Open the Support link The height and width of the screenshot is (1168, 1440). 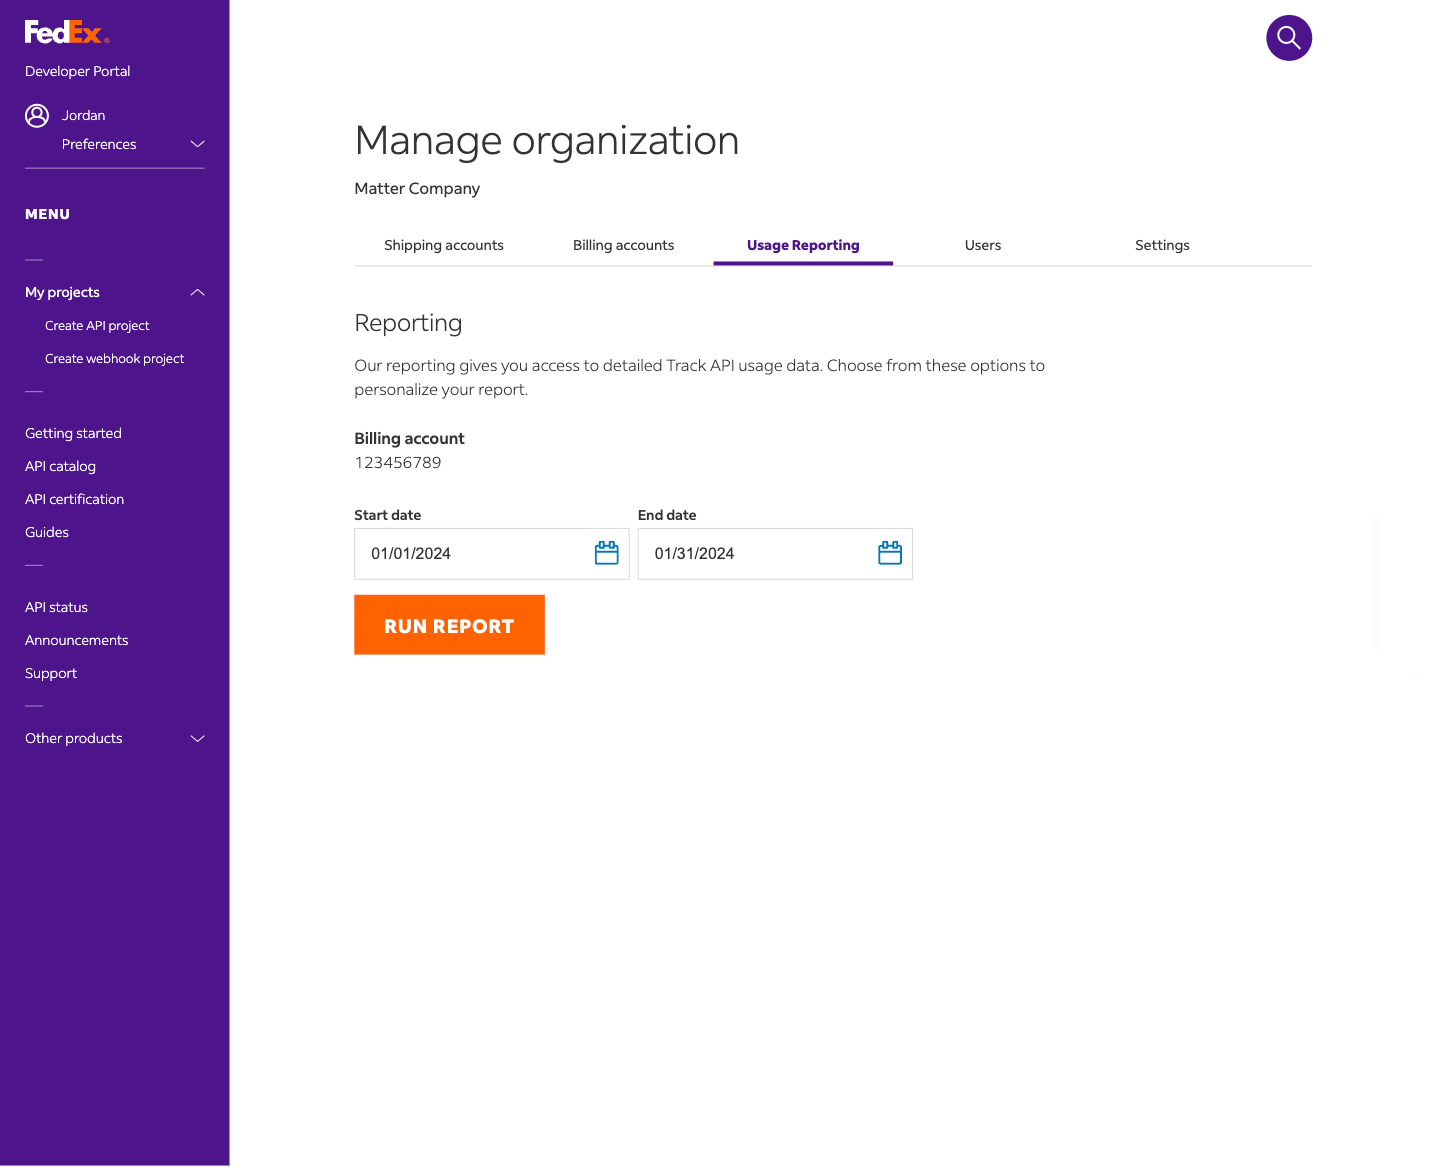tap(51, 674)
